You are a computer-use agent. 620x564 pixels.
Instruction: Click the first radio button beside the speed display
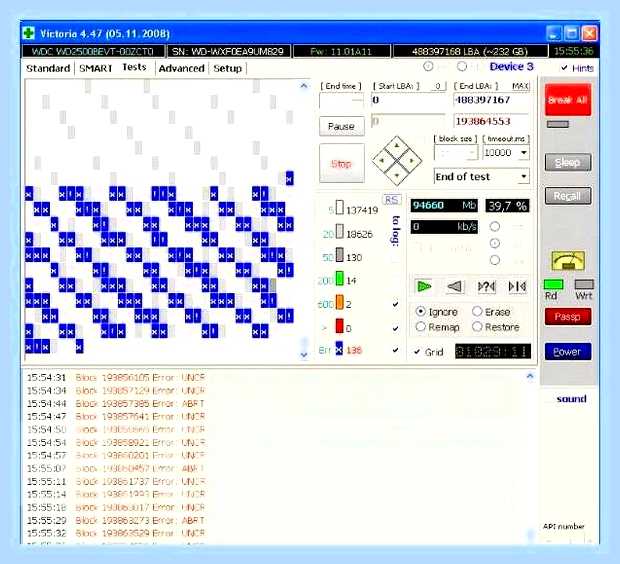tap(495, 226)
